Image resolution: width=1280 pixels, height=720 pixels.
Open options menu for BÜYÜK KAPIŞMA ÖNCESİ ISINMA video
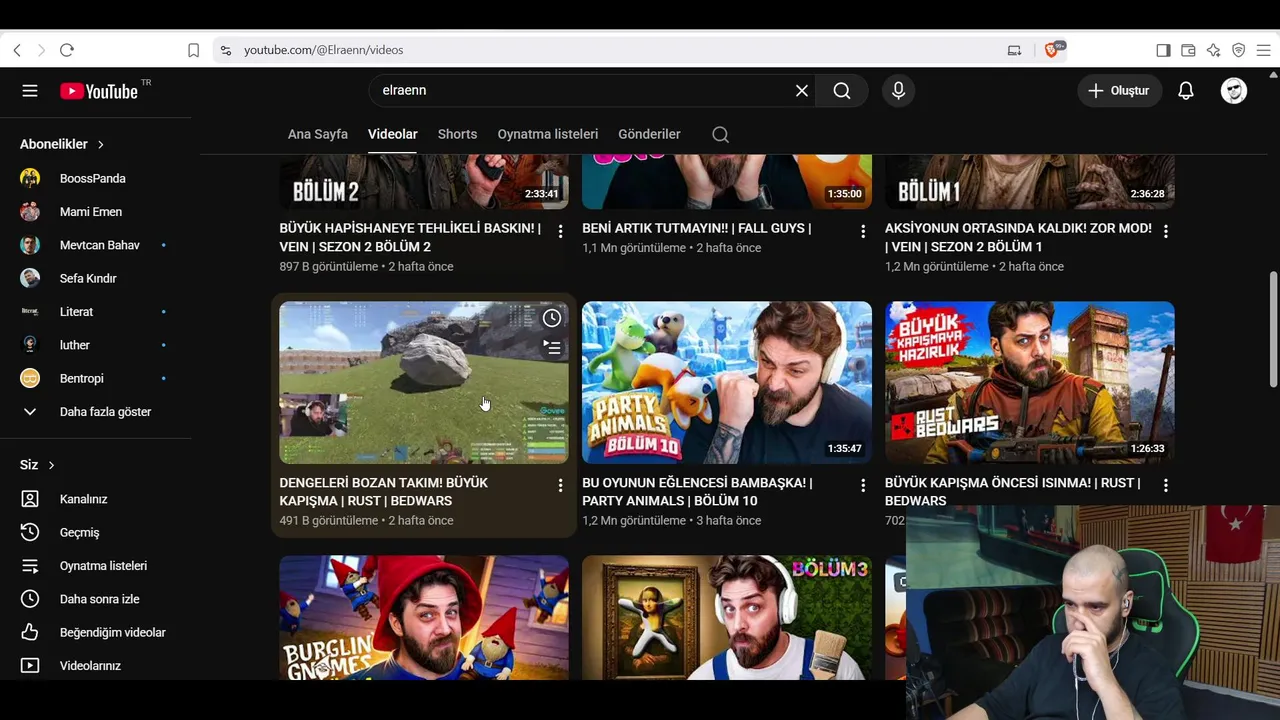[1166, 485]
